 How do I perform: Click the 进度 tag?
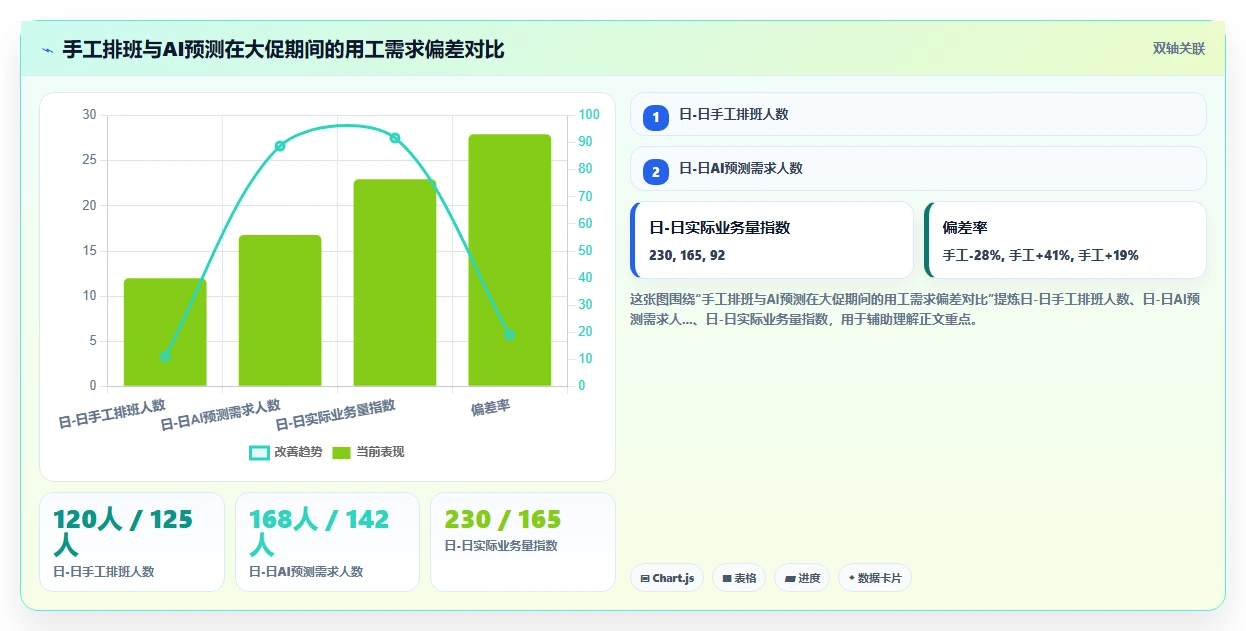[x=802, y=578]
